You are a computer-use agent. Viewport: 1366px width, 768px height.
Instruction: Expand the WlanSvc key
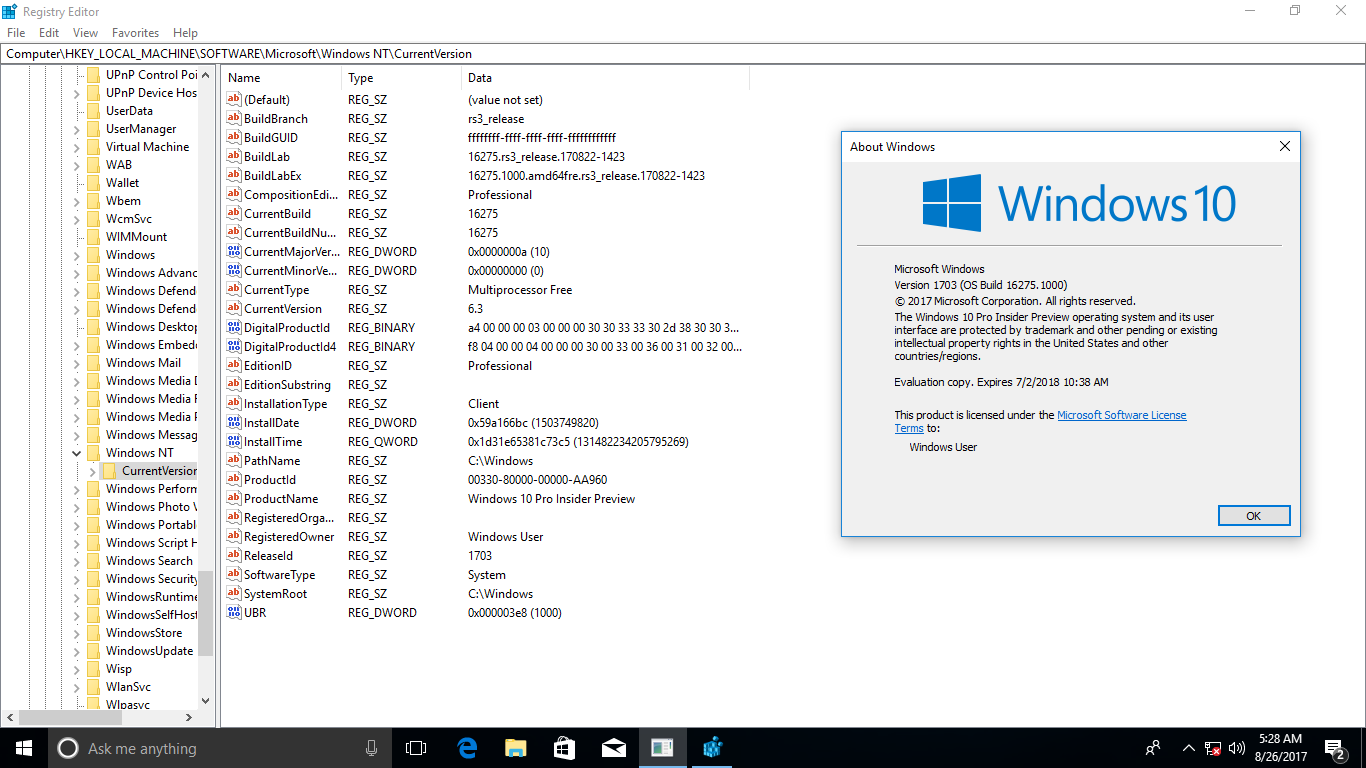click(77, 687)
